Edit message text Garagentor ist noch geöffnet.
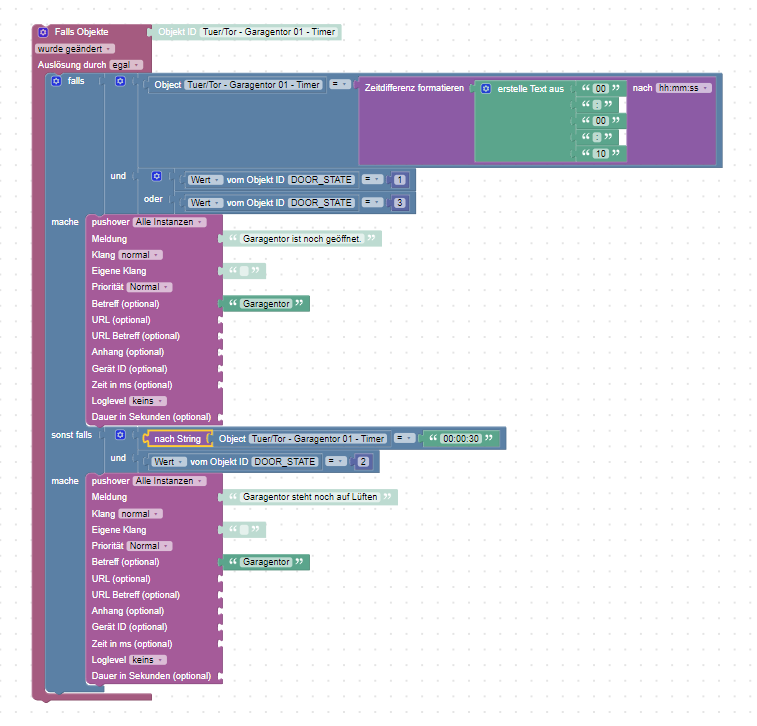 coord(302,239)
